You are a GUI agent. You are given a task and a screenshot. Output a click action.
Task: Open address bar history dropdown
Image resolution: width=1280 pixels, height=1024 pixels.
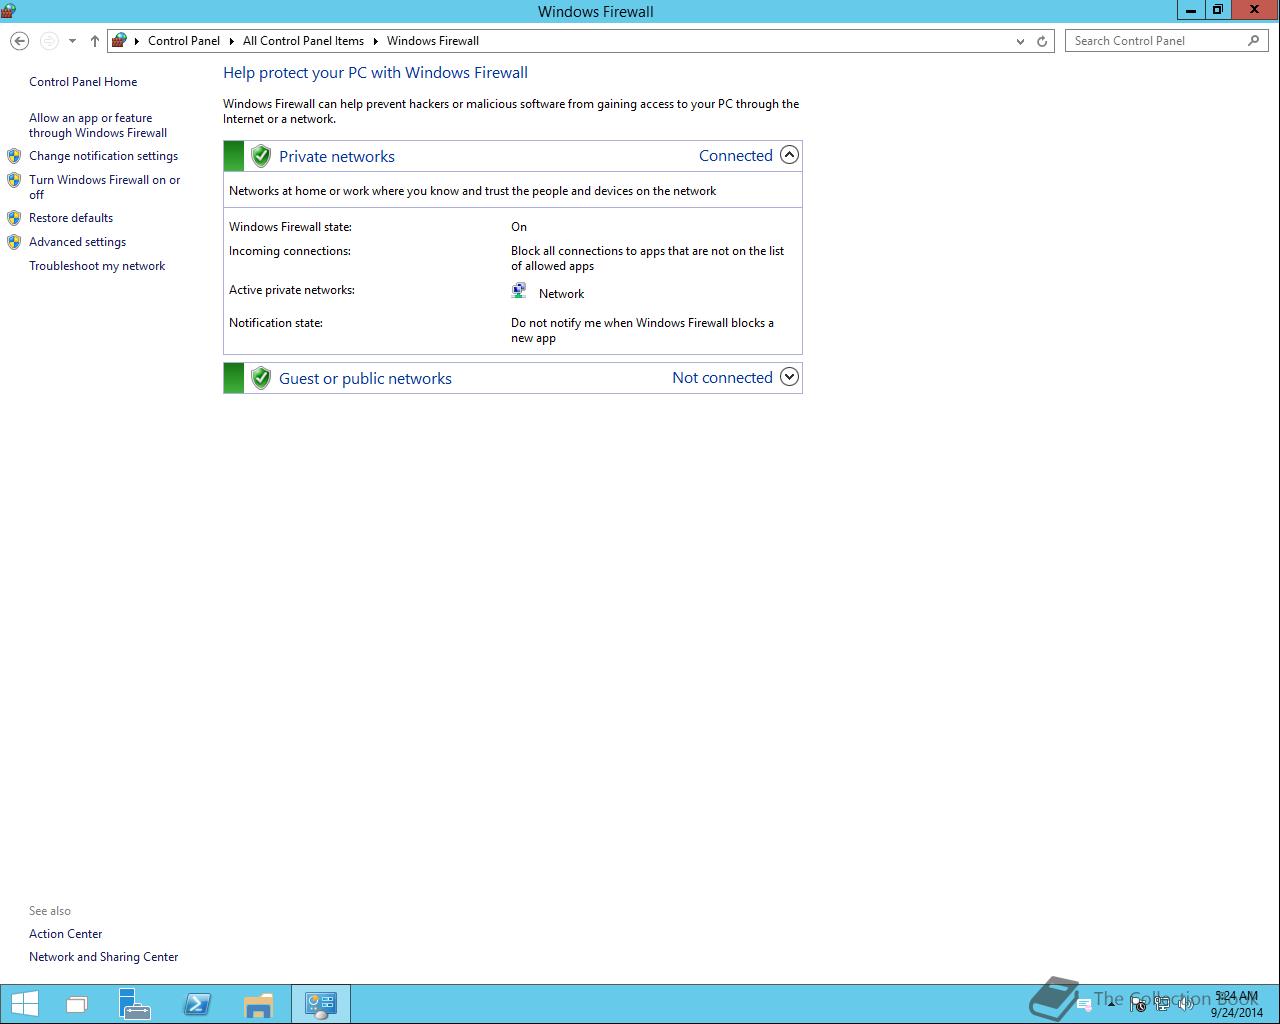[1020, 41]
